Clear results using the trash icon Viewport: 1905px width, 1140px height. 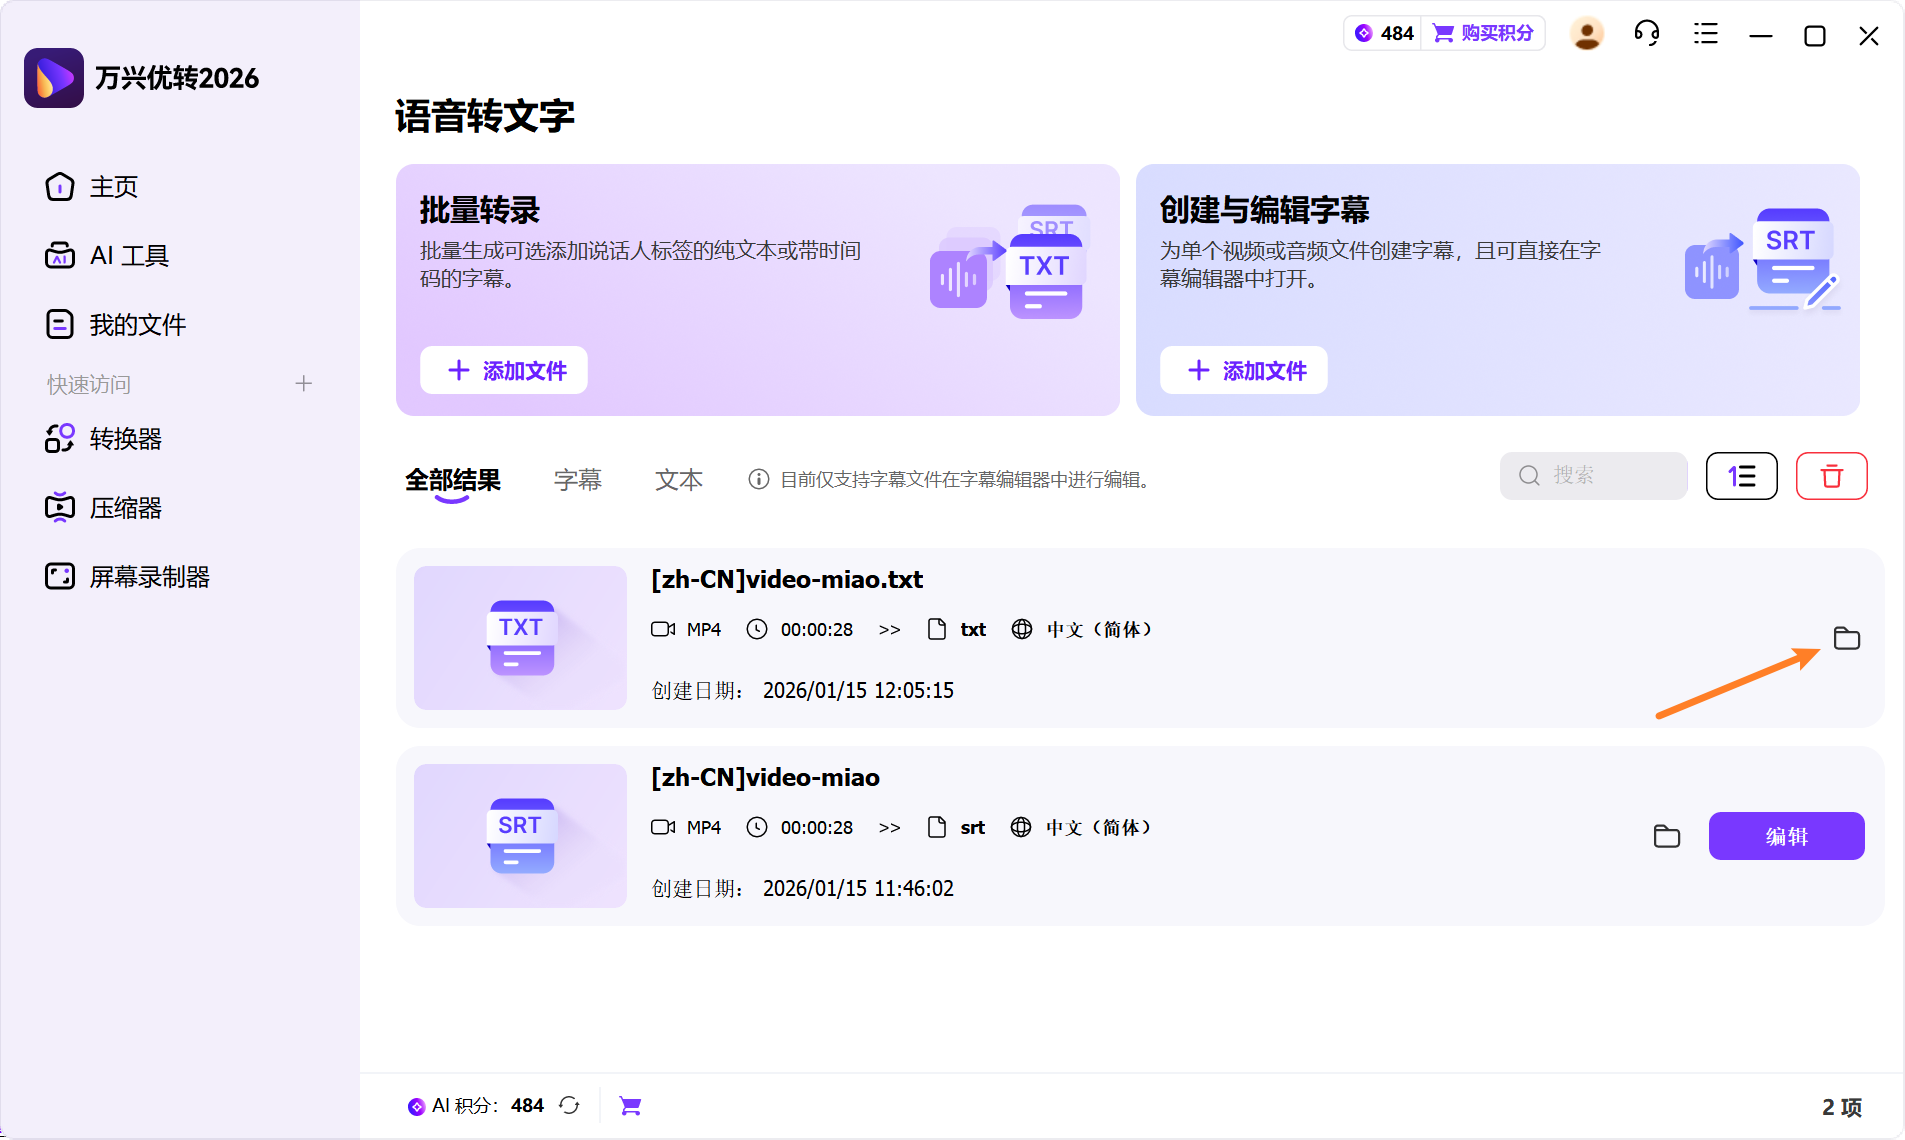(1832, 476)
